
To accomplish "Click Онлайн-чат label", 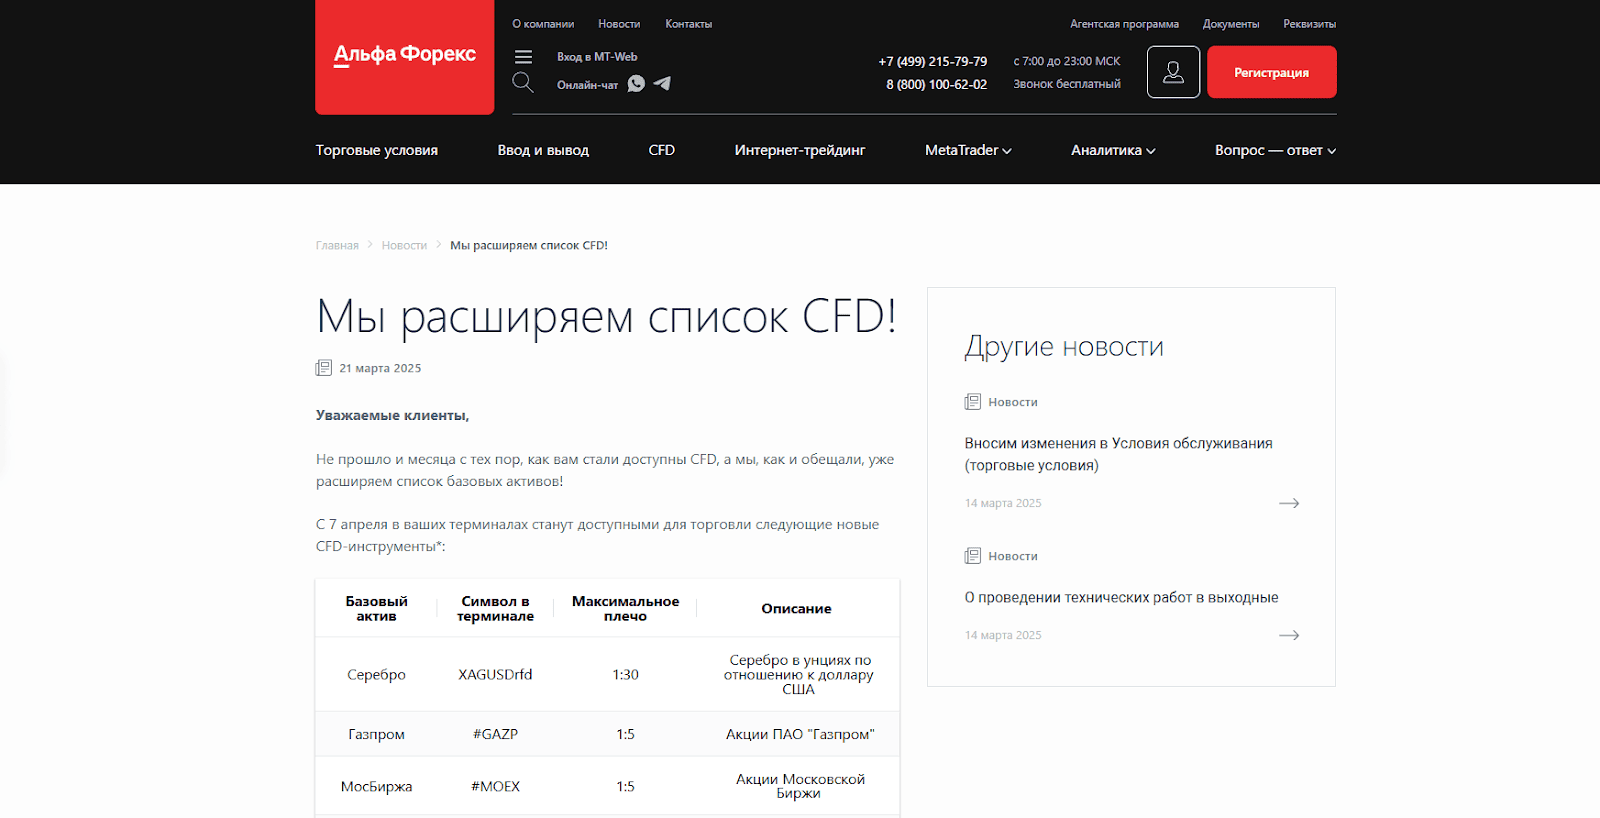I will coord(587,85).
